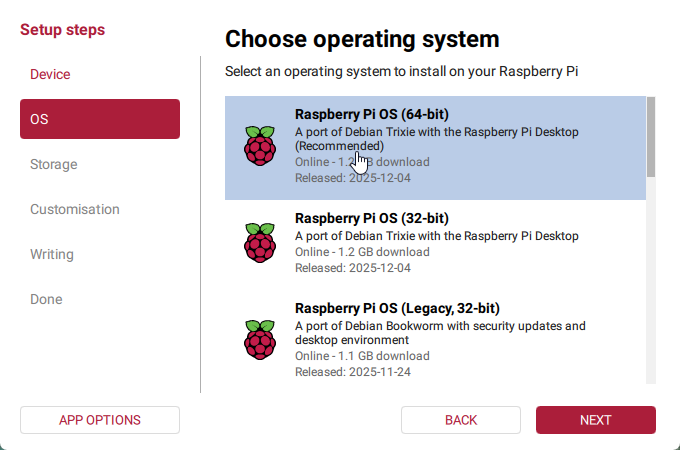Click the raspberry icon for Raspberry Pi OS (32-bit)
The width and height of the screenshot is (680, 450).
click(259, 243)
